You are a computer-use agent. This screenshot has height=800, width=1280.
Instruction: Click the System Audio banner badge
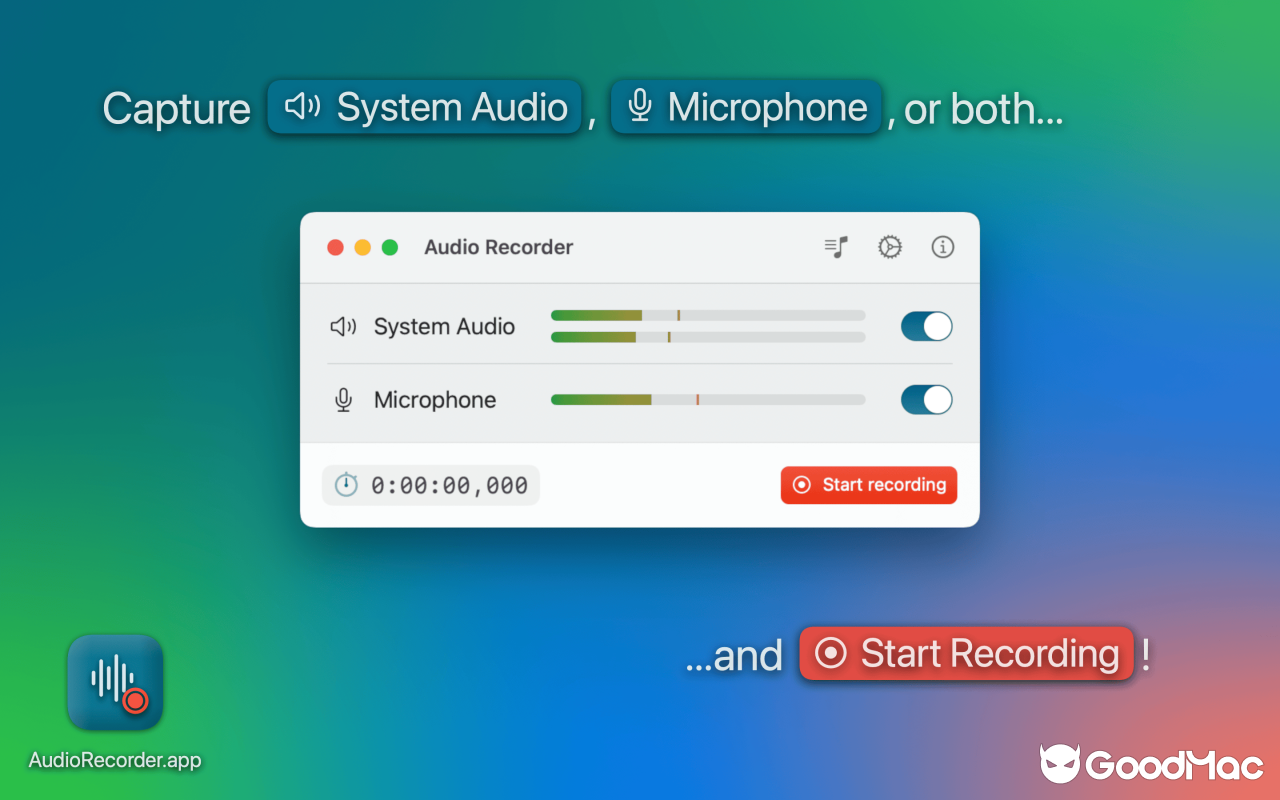tap(424, 107)
